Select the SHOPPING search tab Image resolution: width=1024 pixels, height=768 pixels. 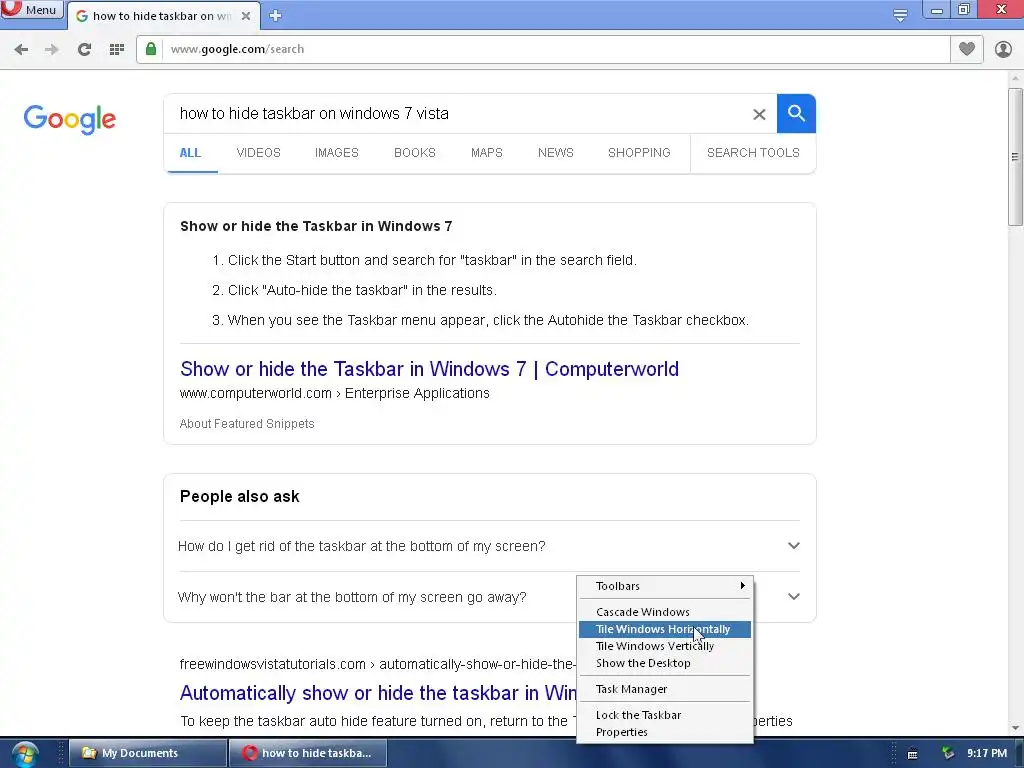[639, 153]
